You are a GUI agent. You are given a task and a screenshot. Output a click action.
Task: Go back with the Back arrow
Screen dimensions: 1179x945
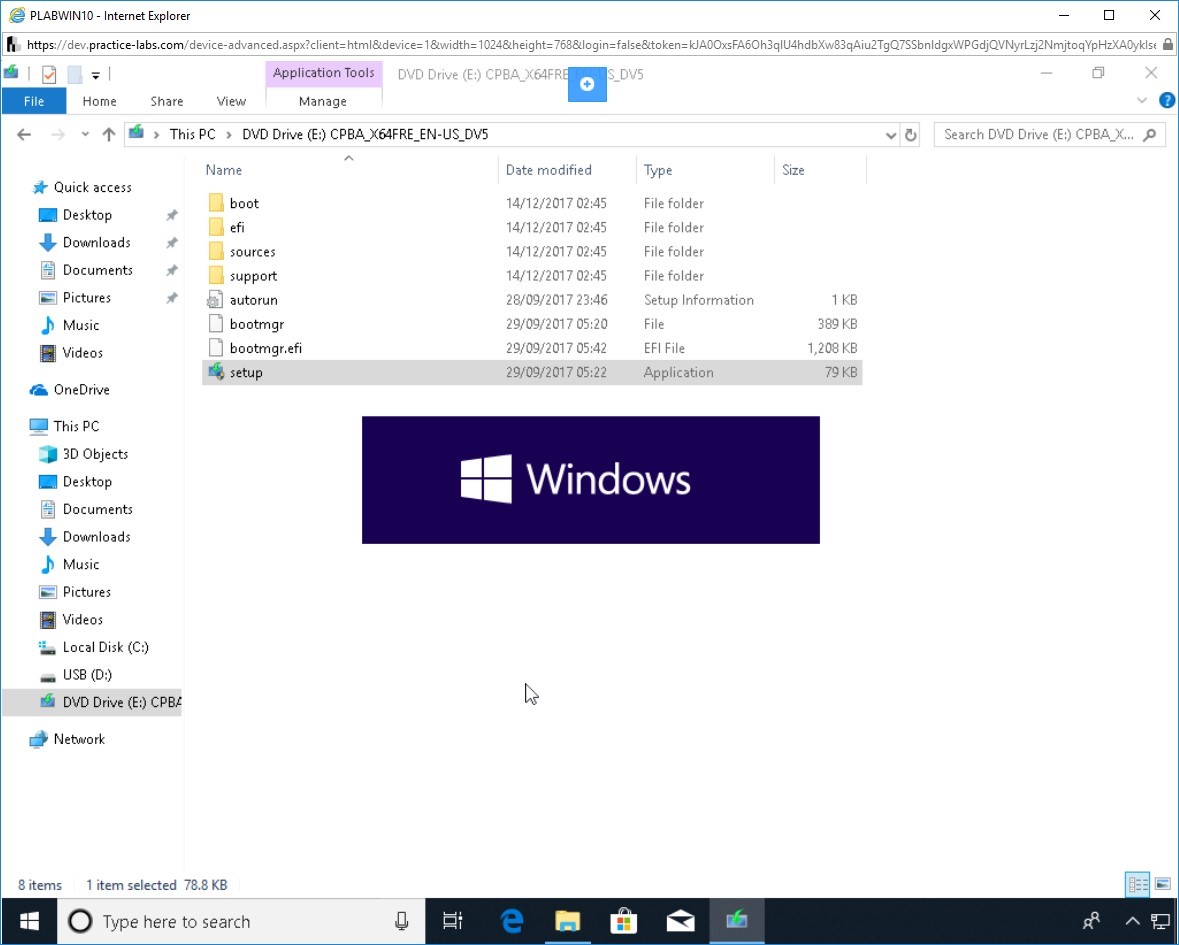[x=24, y=135]
